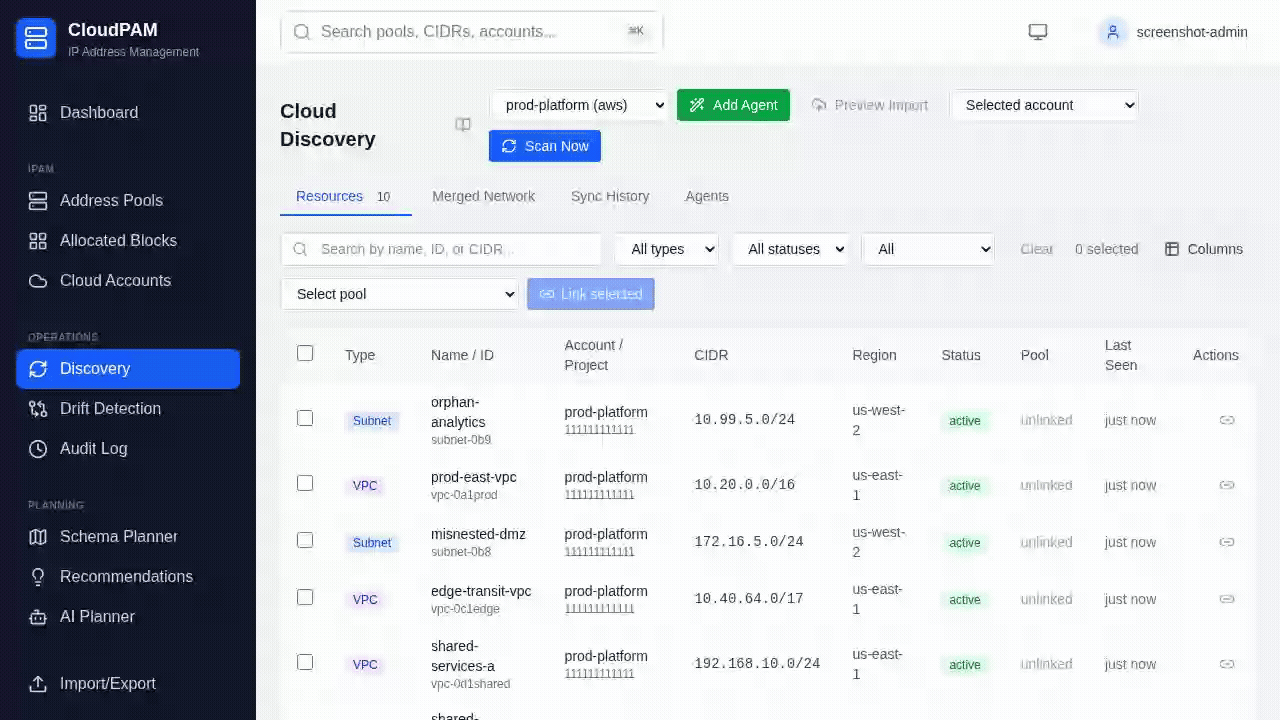Open the Columns chooser button
The height and width of the screenshot is (720, 1280).
tap(1204, 249)
